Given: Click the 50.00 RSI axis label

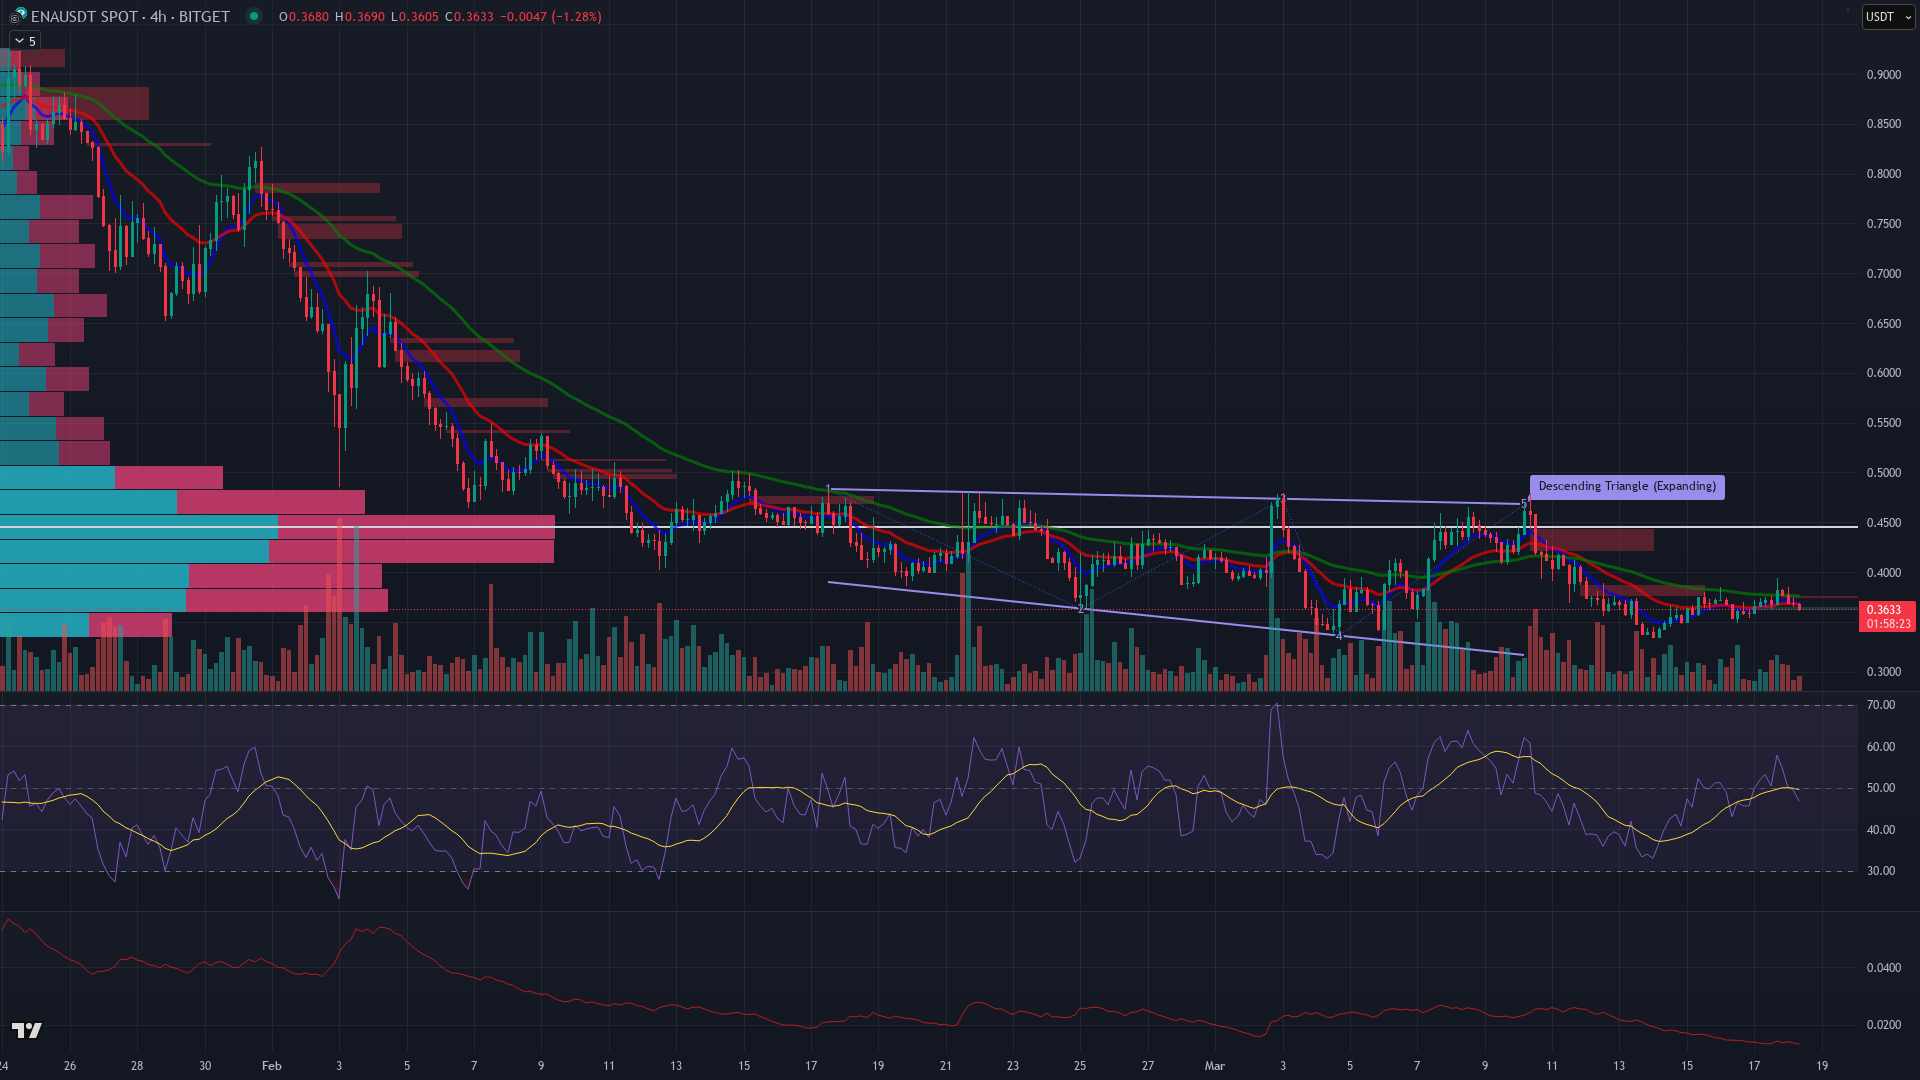Looking at the screenshot, I should (1881, 788).
